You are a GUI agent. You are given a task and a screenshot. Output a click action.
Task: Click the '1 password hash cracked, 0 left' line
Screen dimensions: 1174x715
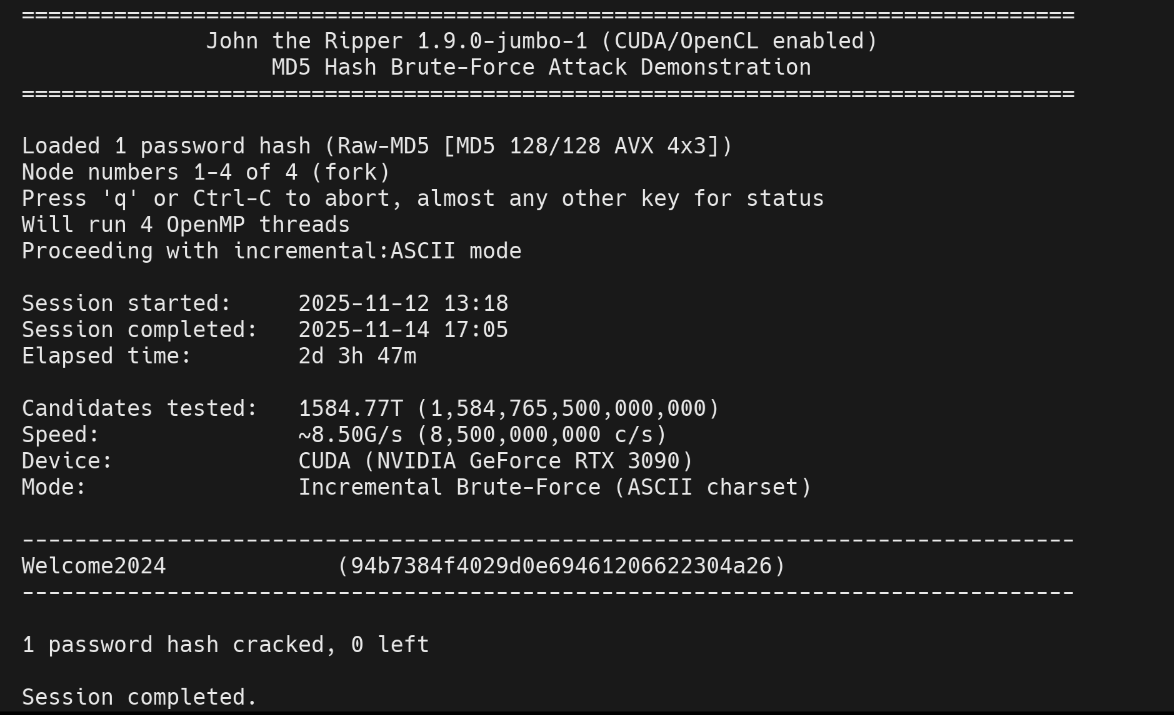tap(226, 645)
